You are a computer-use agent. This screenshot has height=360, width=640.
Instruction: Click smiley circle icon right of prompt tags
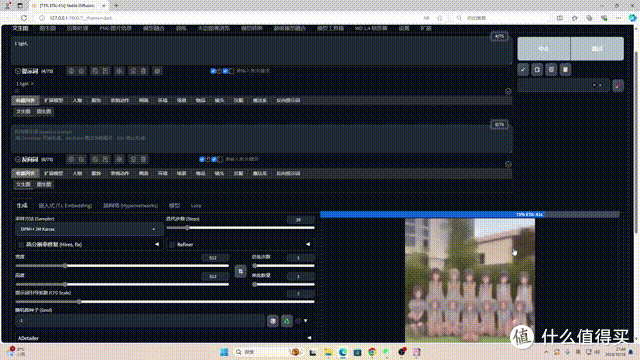[508, 91]
